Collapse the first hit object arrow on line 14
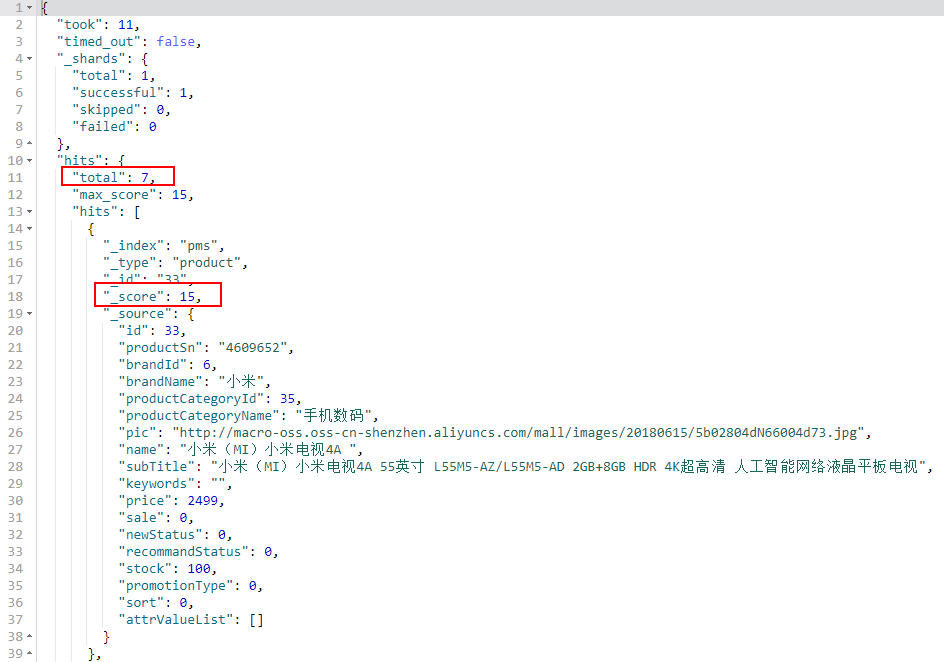 pyautogui.click(x=30, y=229)
